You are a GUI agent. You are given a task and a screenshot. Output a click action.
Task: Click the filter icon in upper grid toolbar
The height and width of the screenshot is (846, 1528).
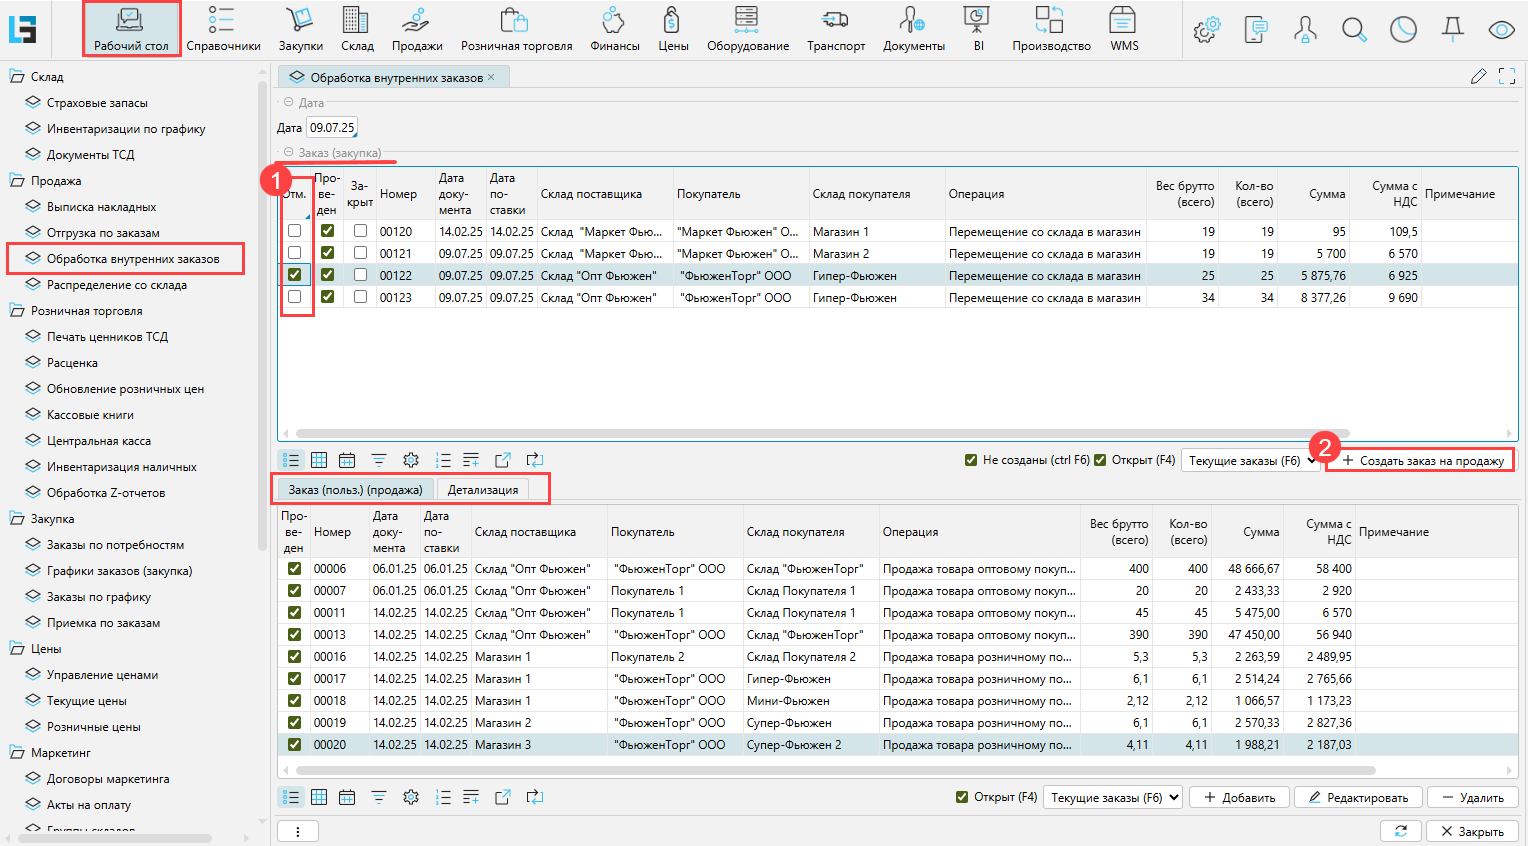click(x=379, y=460)
